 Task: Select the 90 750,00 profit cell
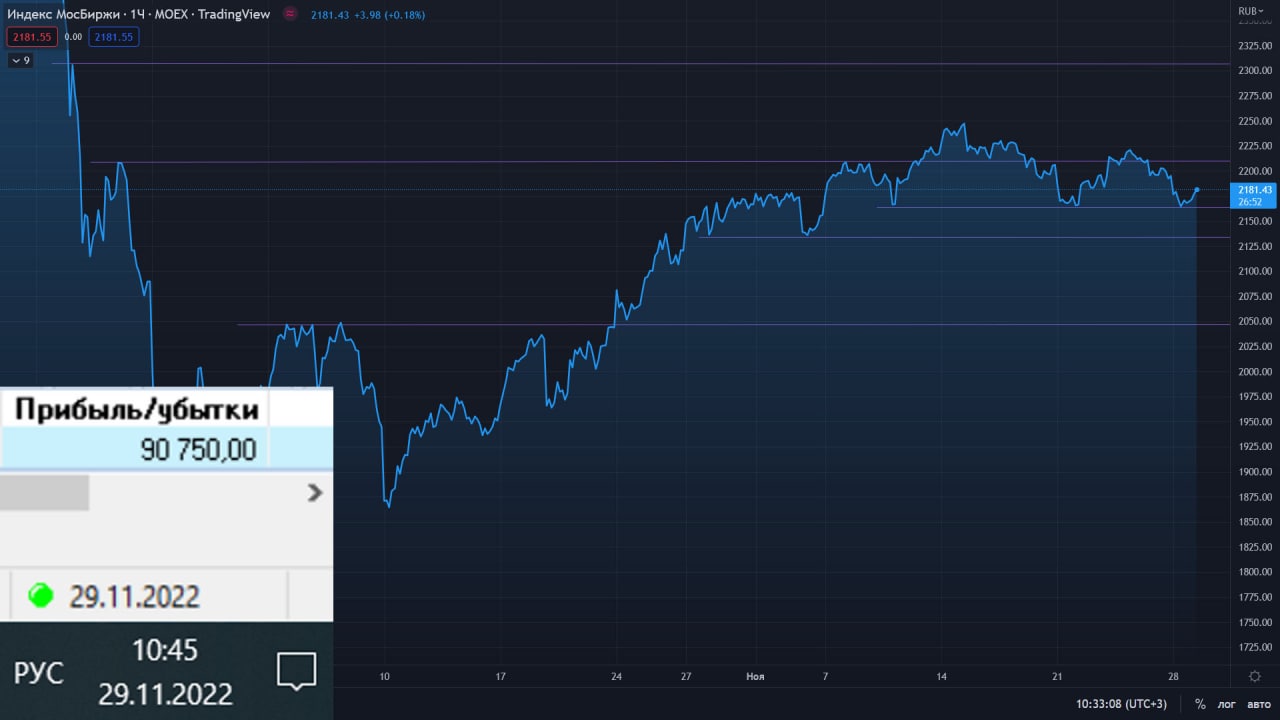165,449
